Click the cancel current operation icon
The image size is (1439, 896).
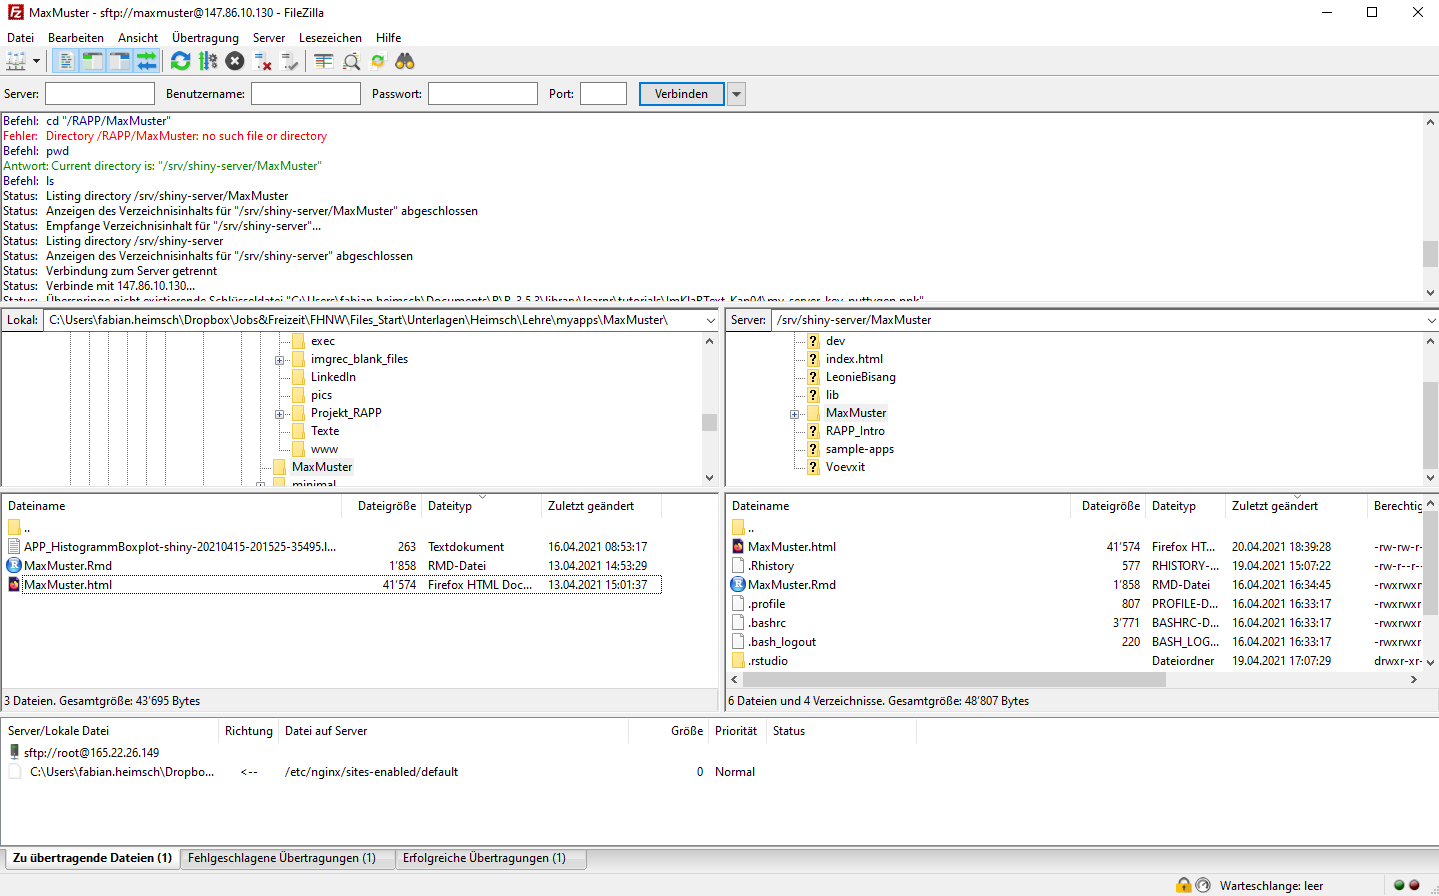[x=235, y=61]
